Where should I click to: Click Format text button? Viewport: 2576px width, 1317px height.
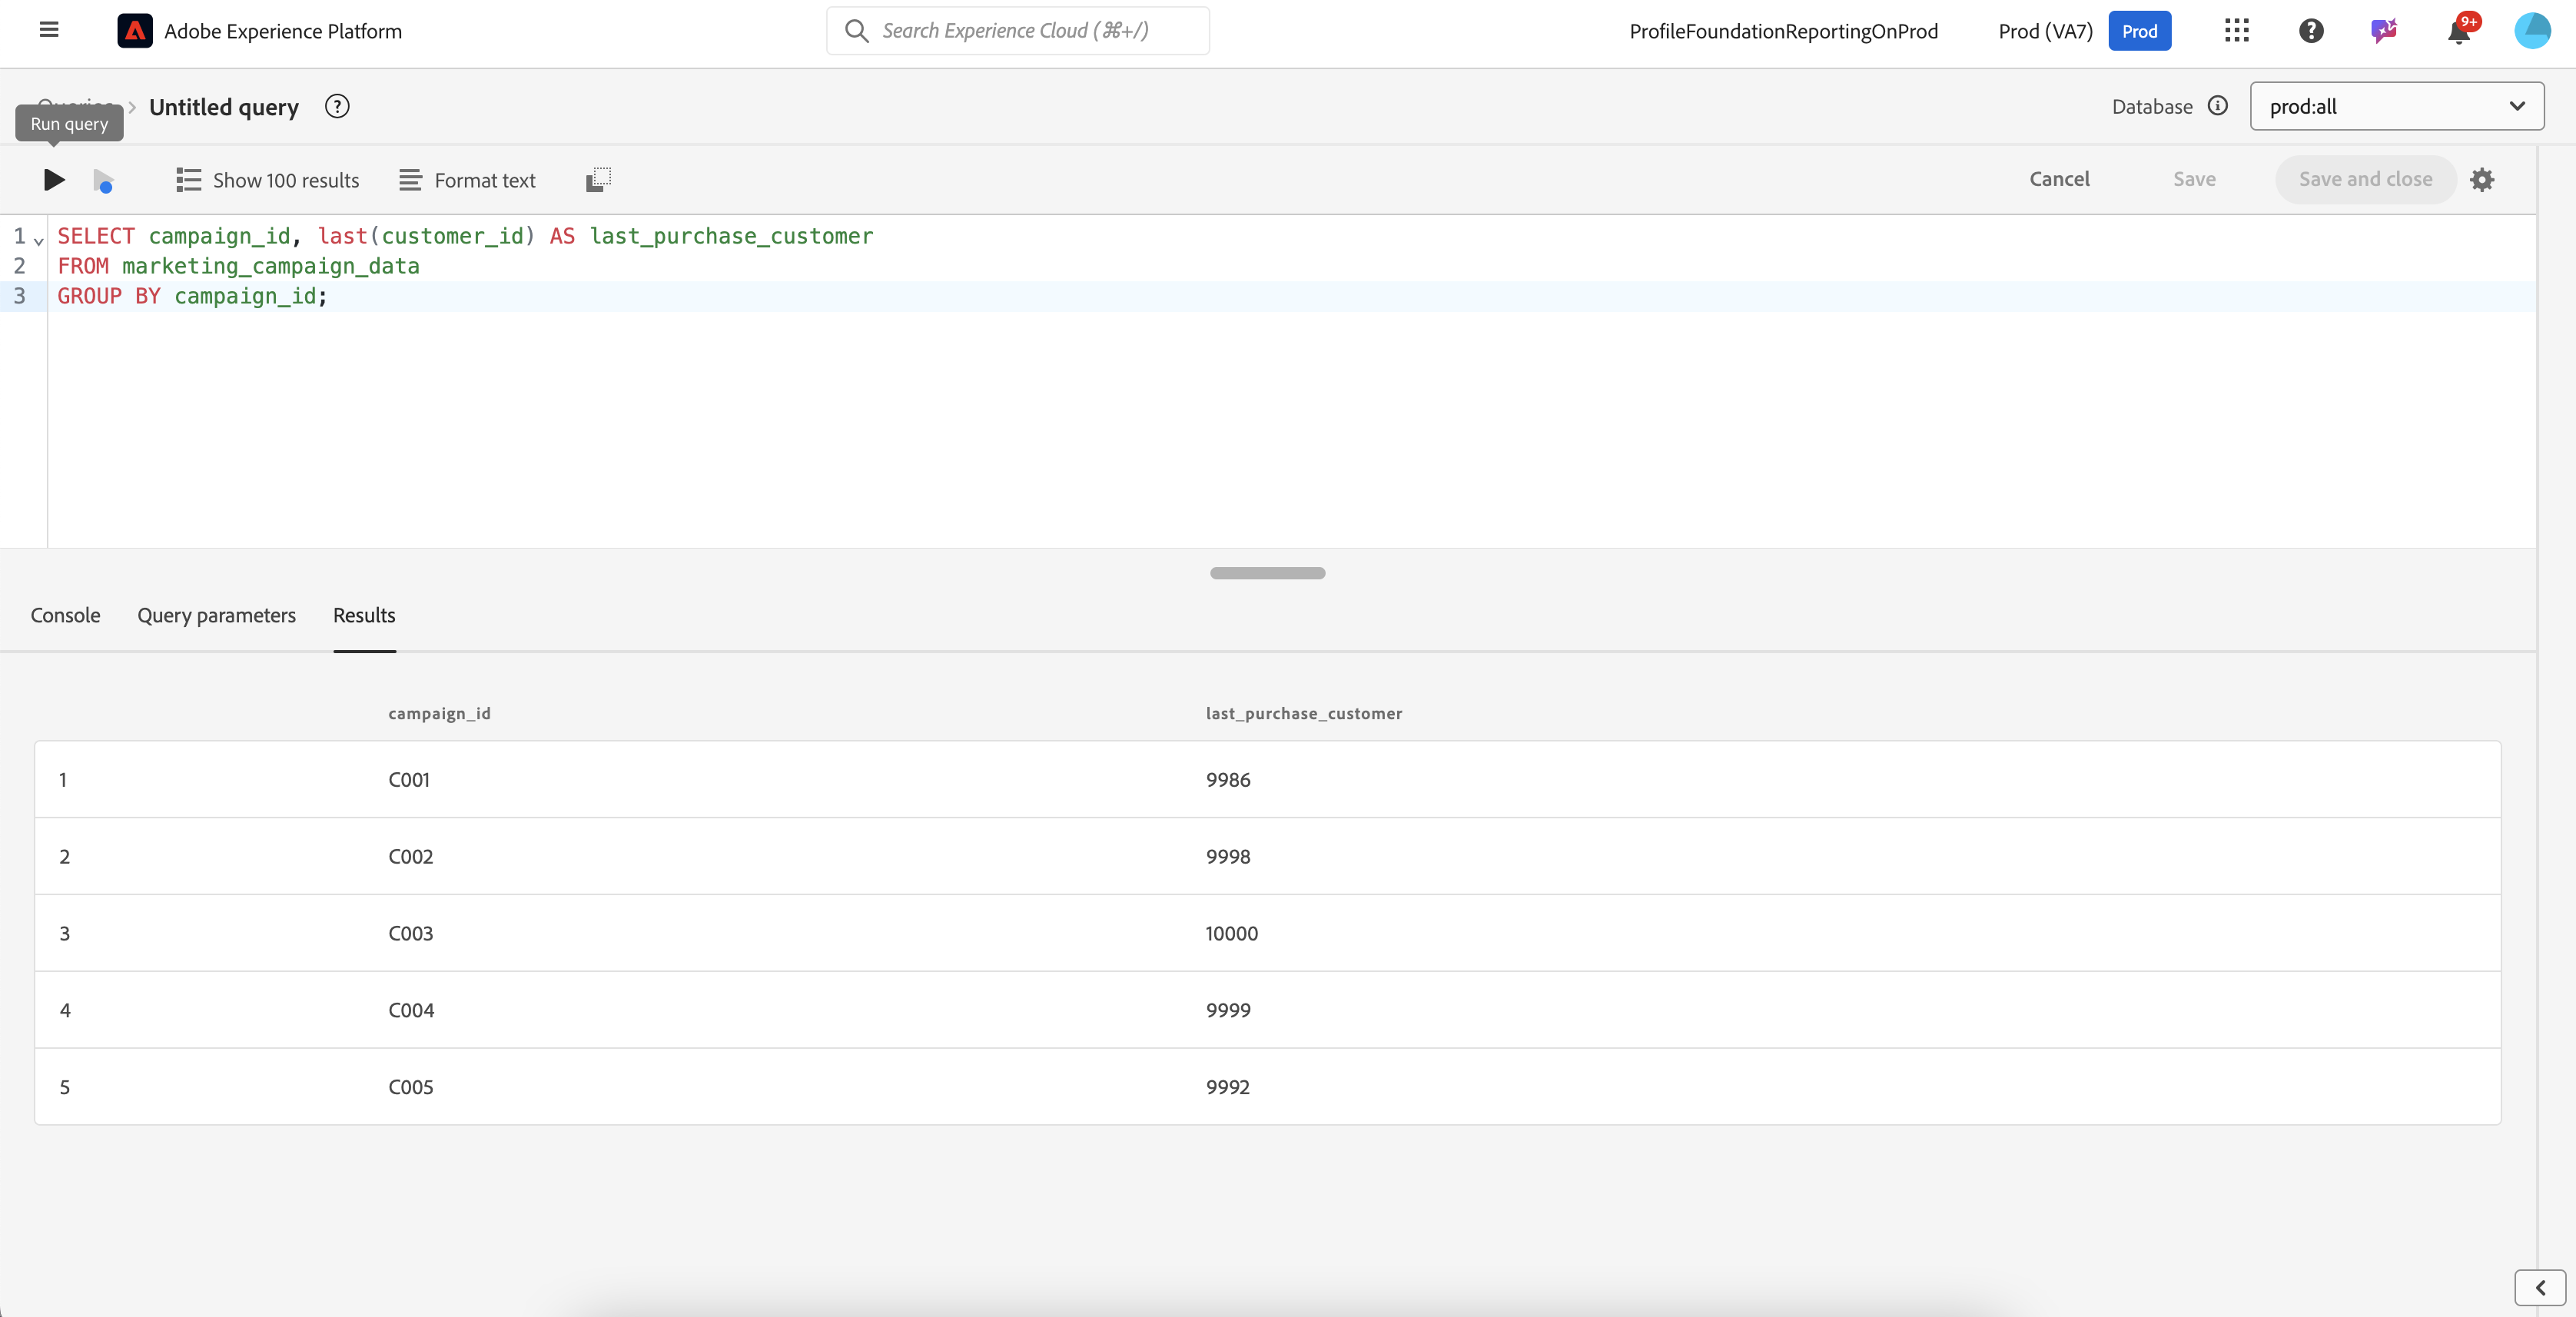pos(467,180)
